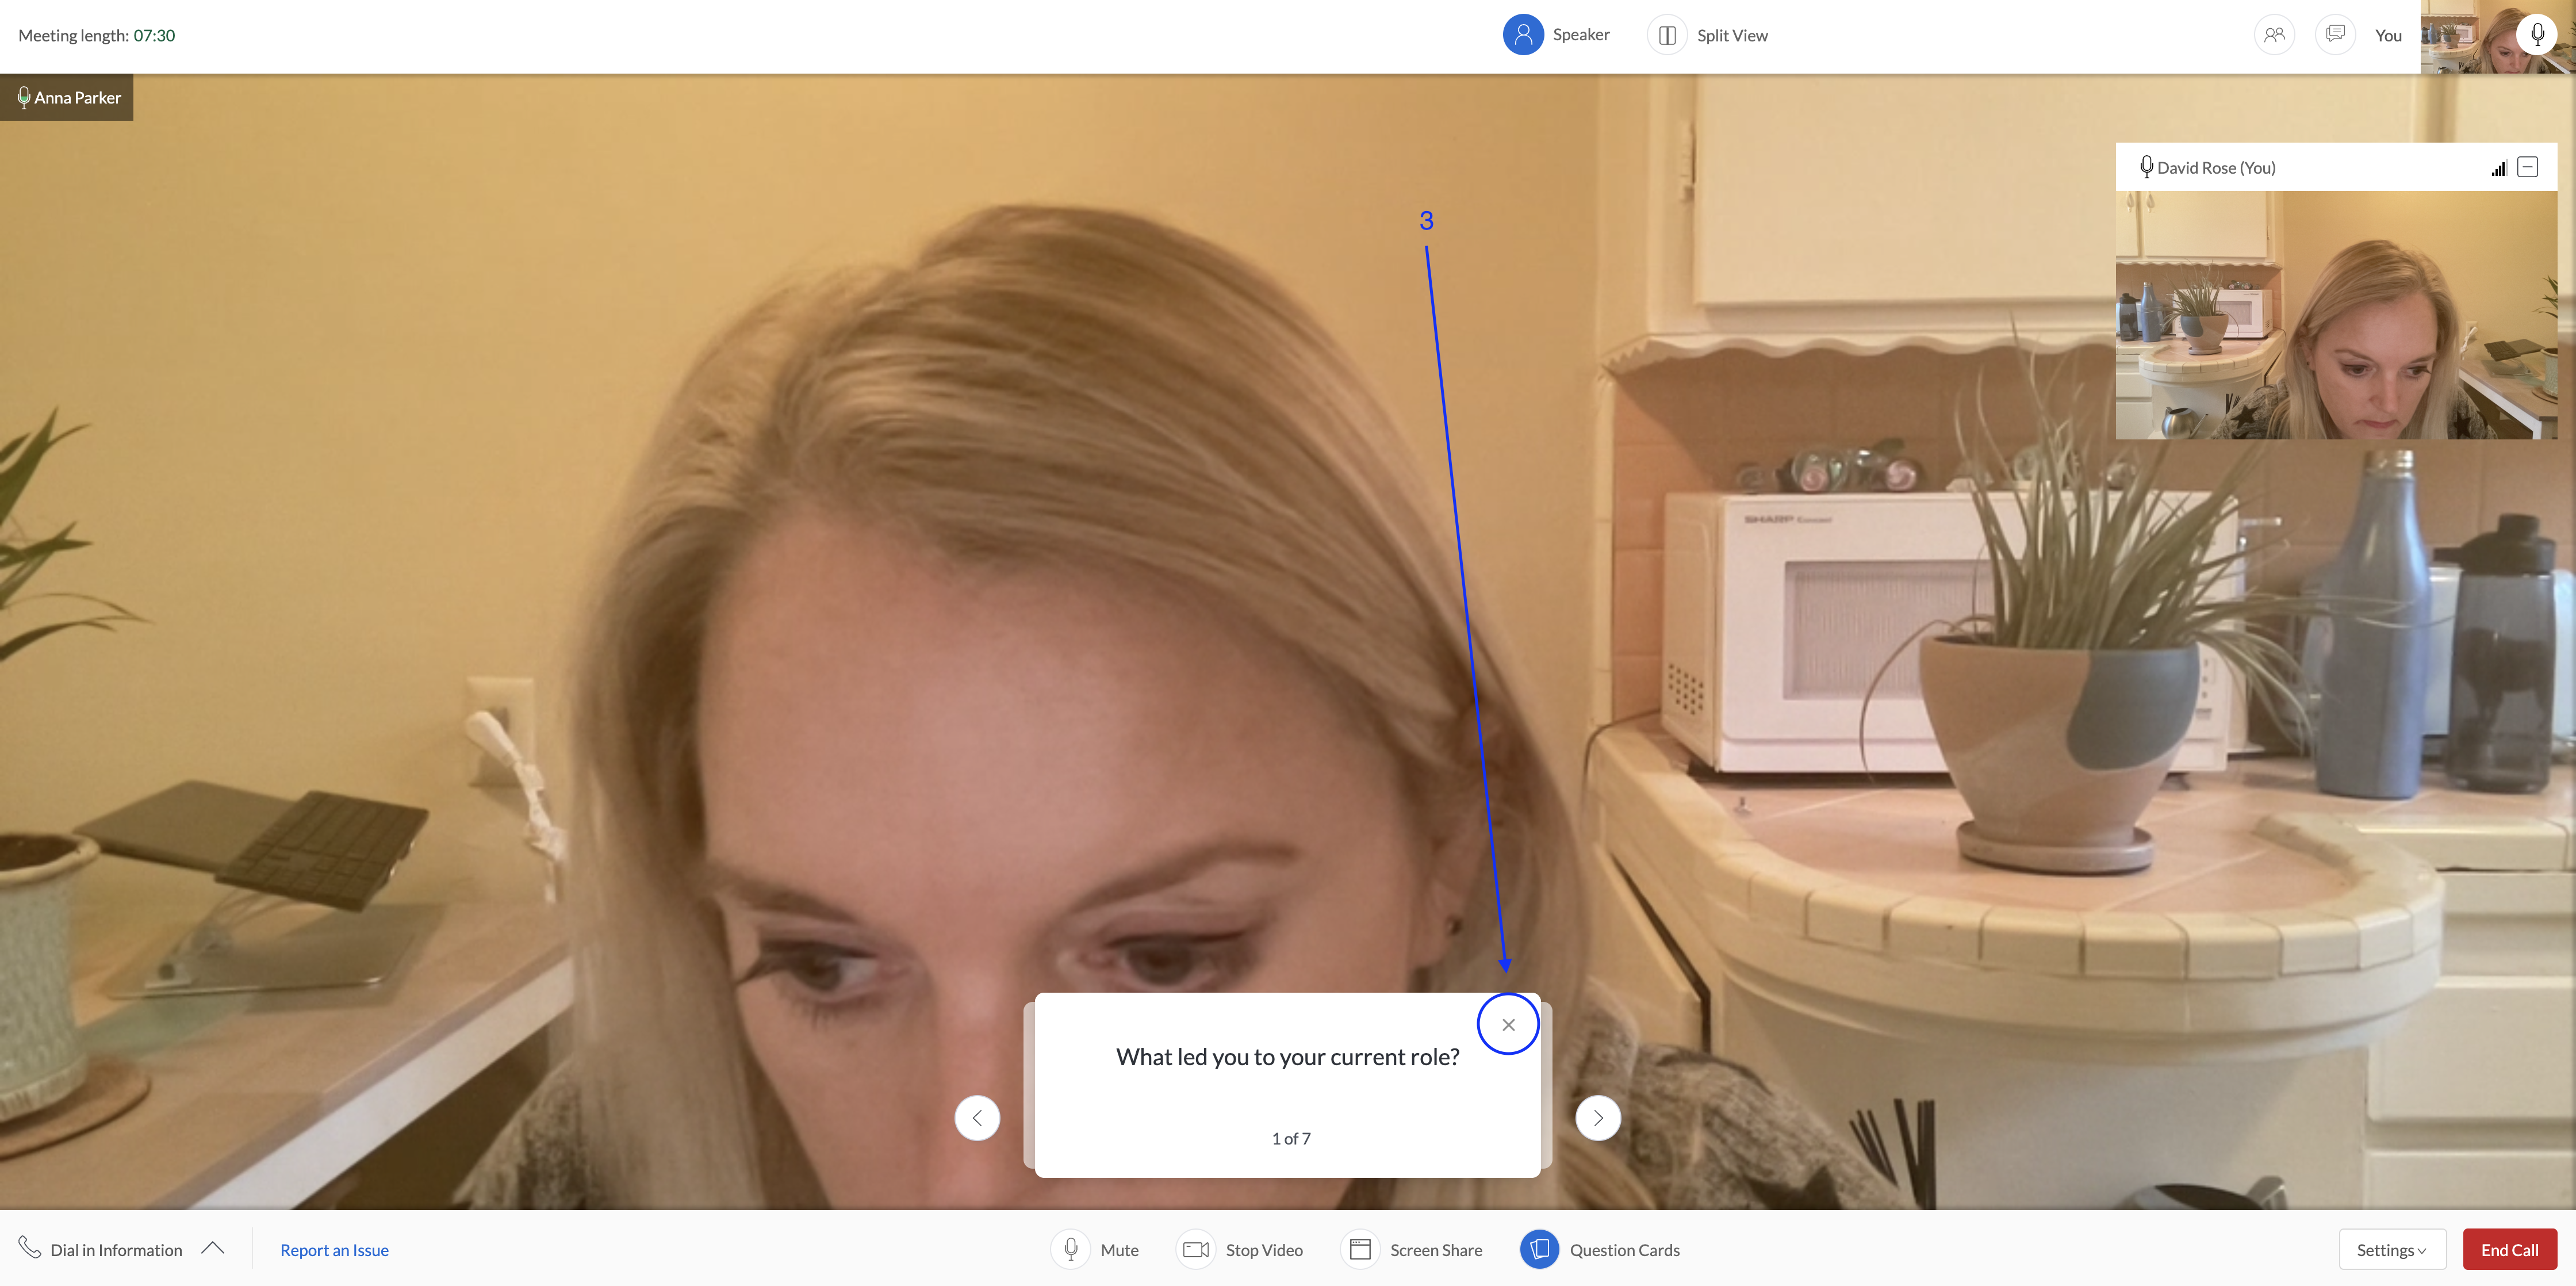Open the participants list icon

[x=2274, y=35]
